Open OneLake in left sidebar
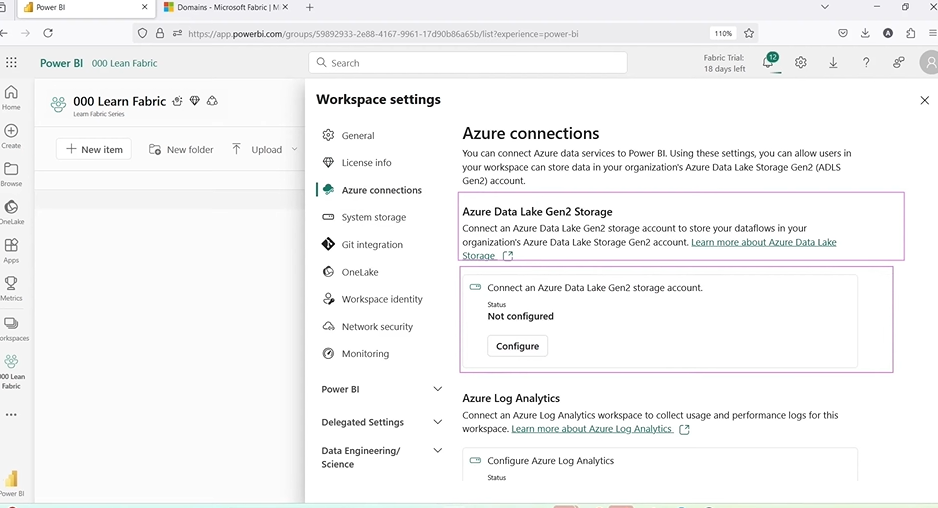 11,212
